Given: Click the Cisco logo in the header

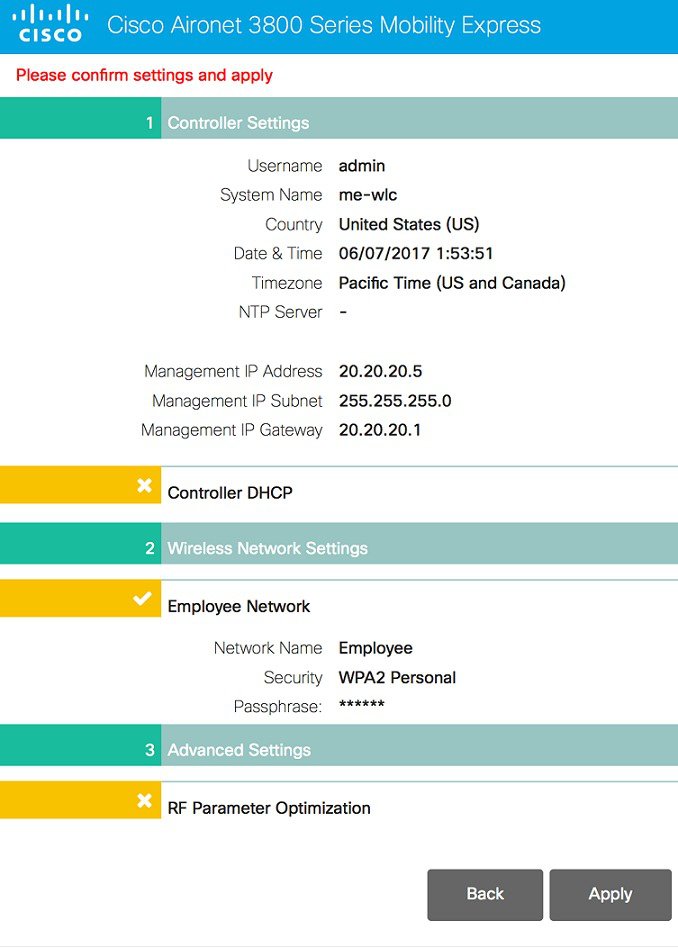Looking at the screenshot, I should pyautogui.click(x=50, y=24).
